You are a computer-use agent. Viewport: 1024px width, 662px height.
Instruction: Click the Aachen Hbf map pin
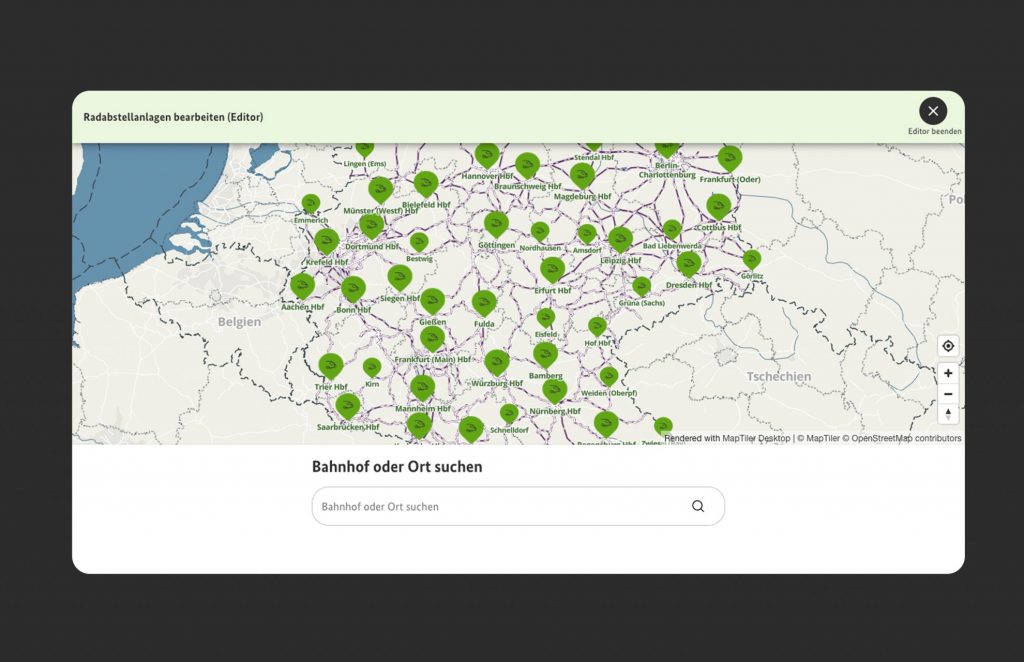(303, 286)
